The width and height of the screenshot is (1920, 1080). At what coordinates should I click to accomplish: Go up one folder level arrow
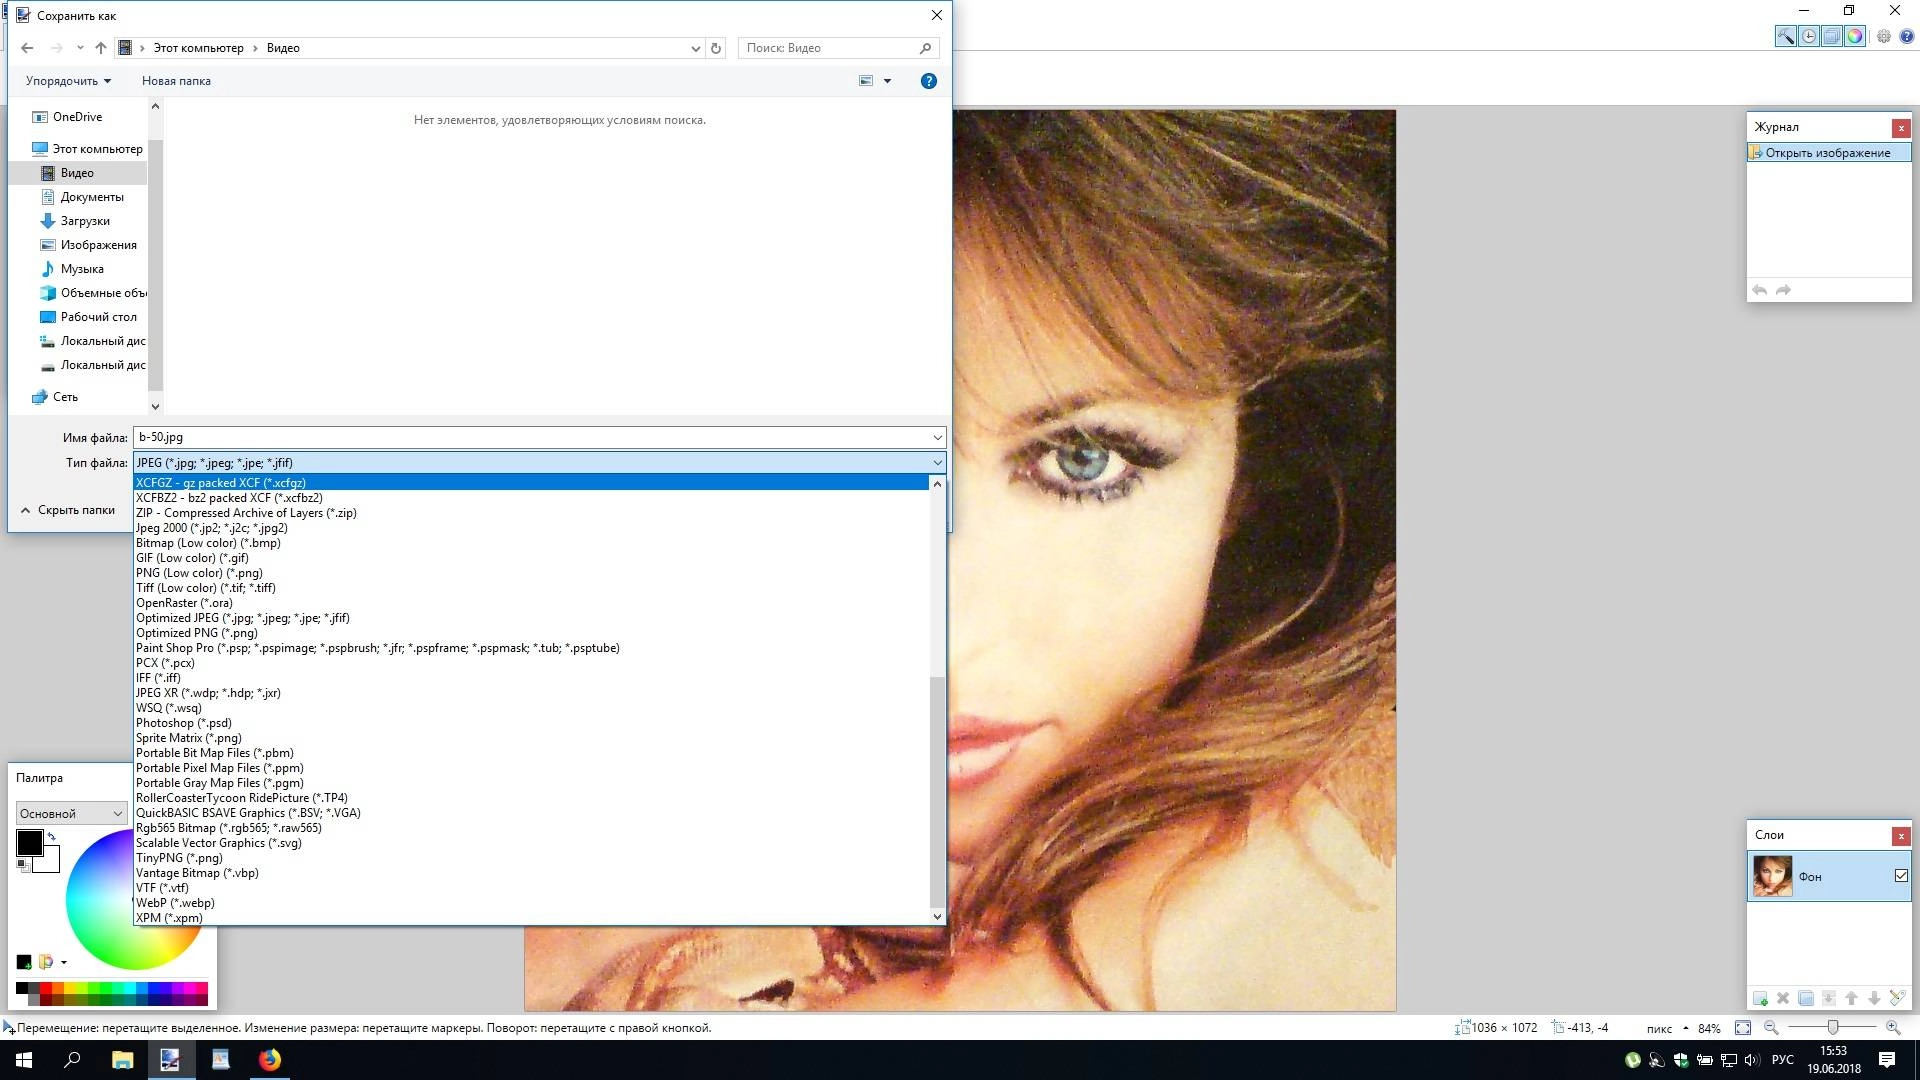[x=101, y=48]
